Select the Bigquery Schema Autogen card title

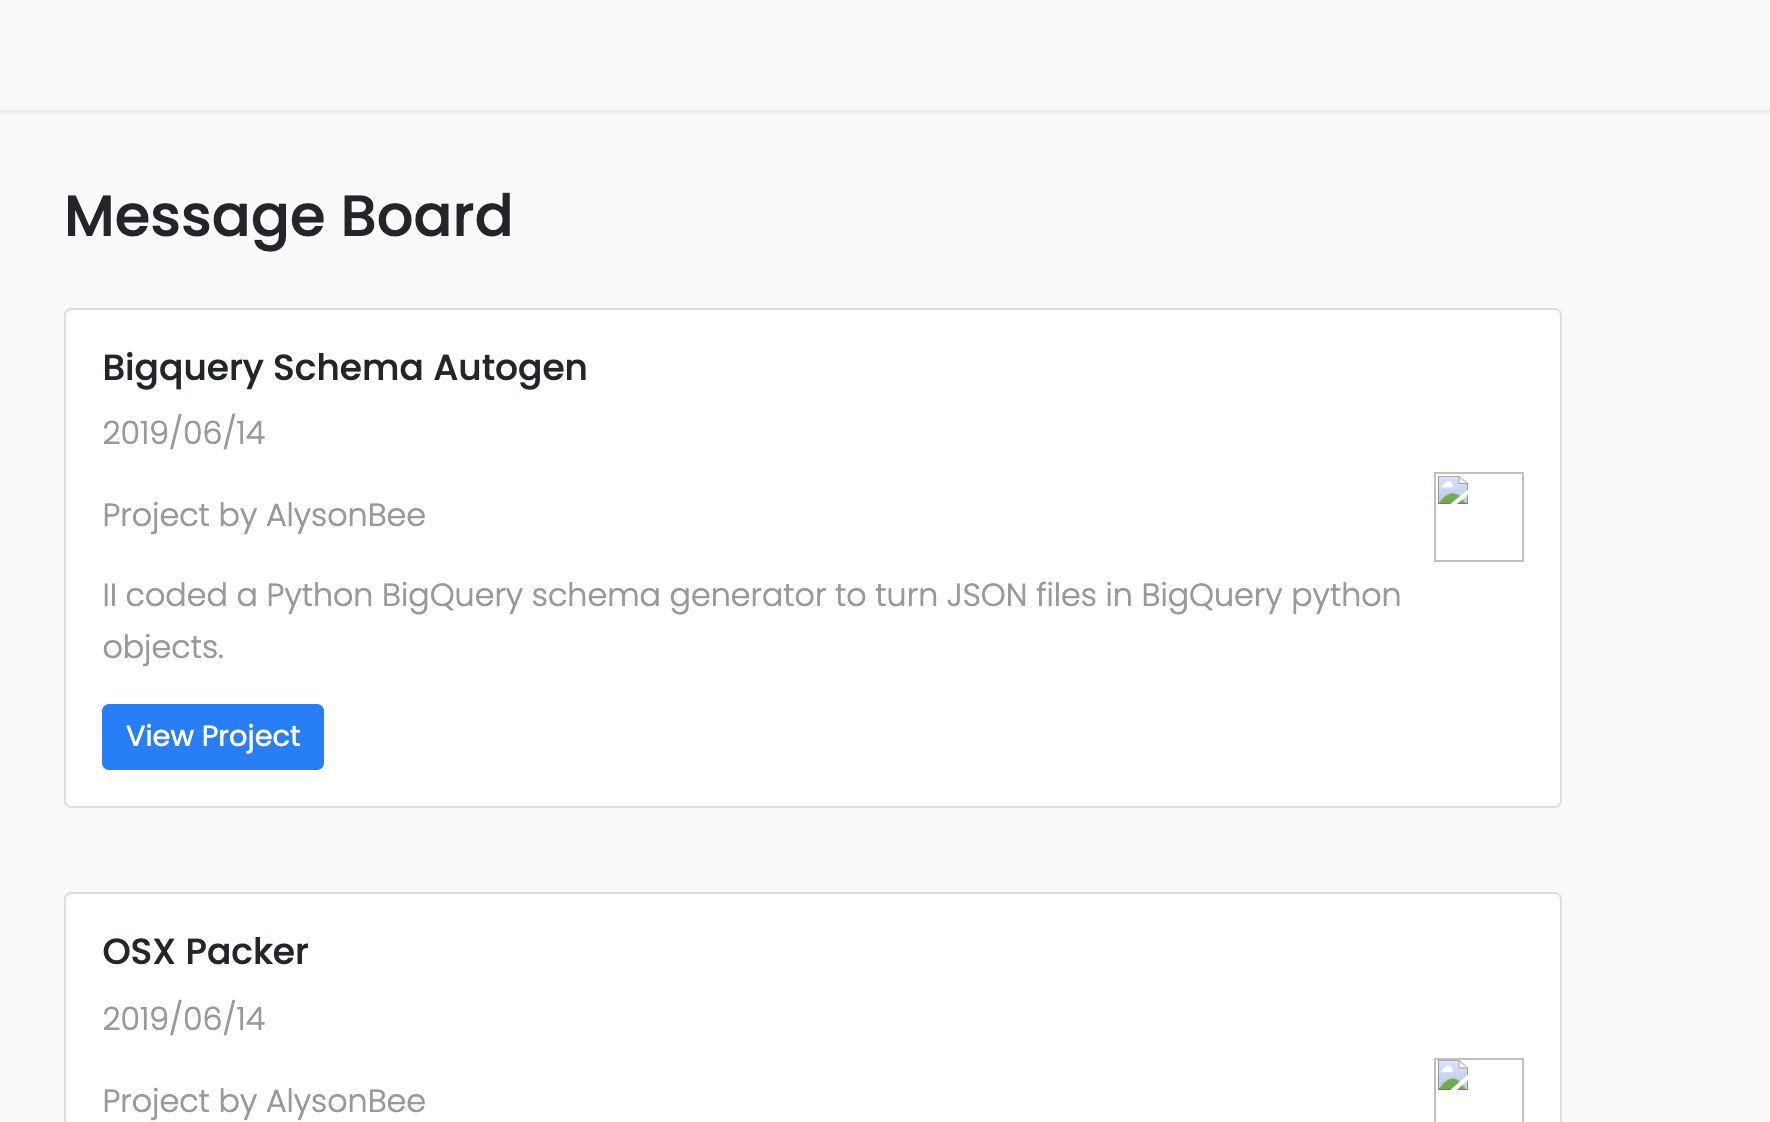[x=344, y=368]
